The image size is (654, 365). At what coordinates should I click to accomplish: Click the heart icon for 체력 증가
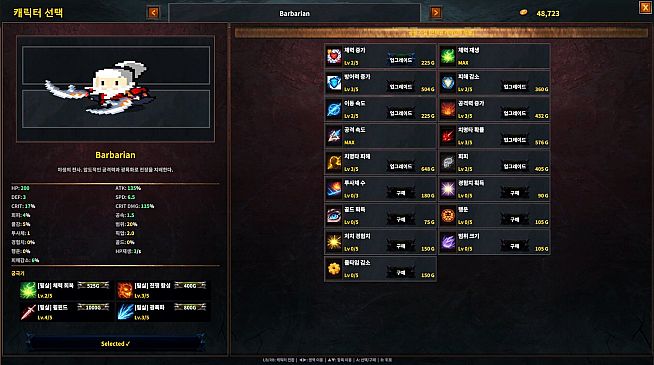(334, 56)
